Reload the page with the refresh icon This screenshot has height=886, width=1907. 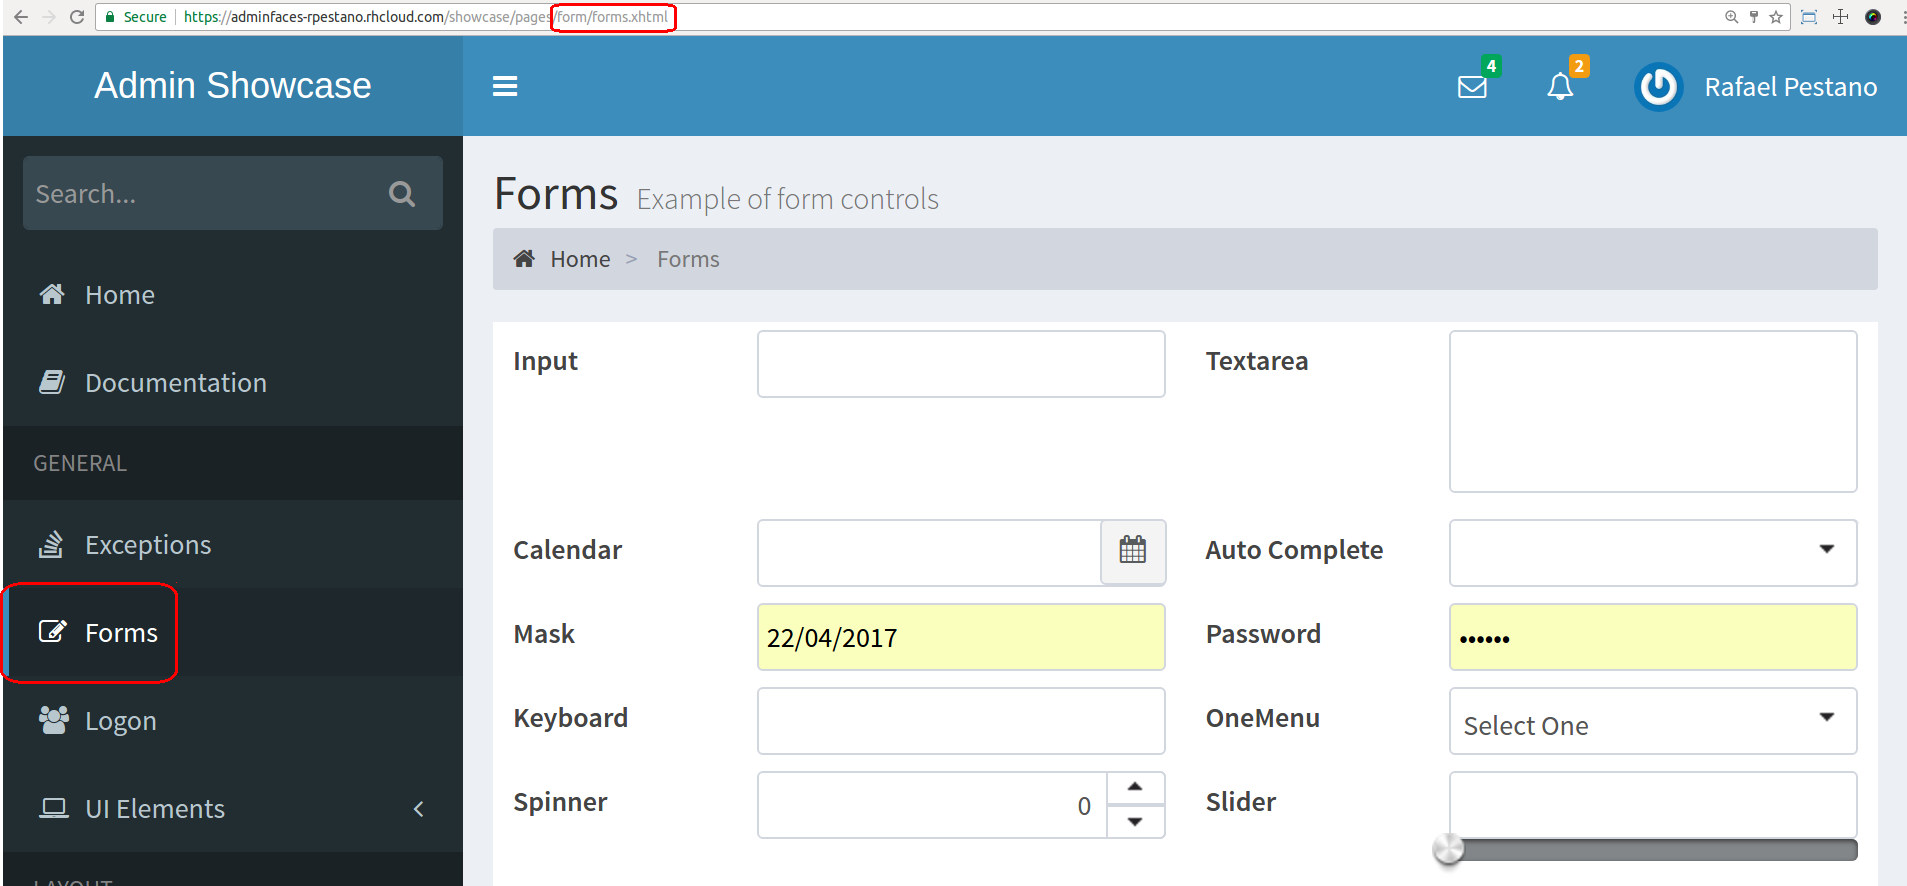(77, 17)
